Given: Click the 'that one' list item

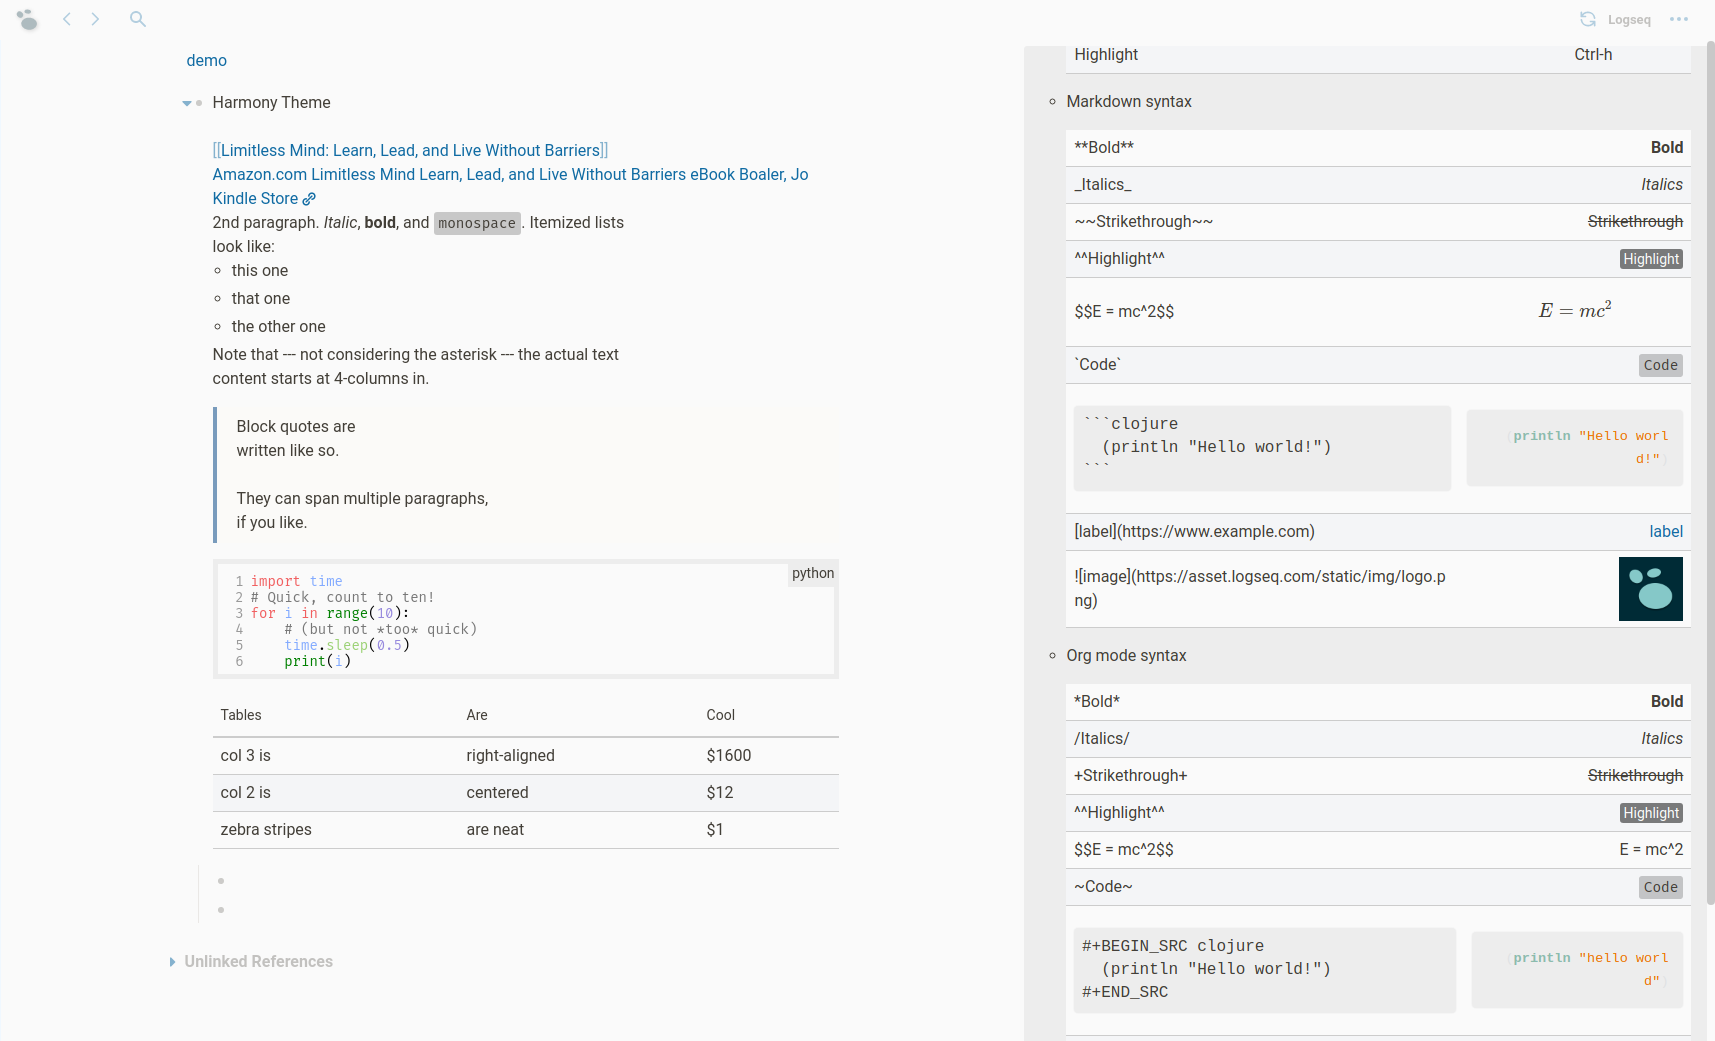Looking at the screenshot, I should tap(260, 298).
